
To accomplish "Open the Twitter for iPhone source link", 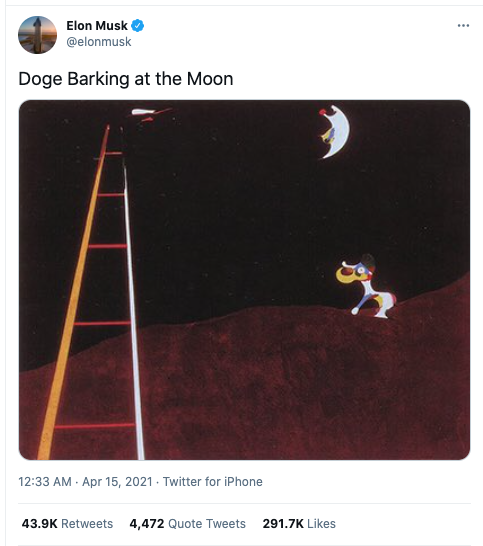I will coord(212,482).
